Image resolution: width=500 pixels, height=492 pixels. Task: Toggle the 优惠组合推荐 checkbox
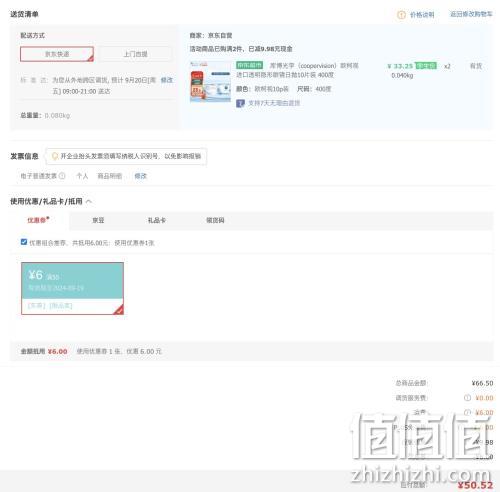pos(24,242)
